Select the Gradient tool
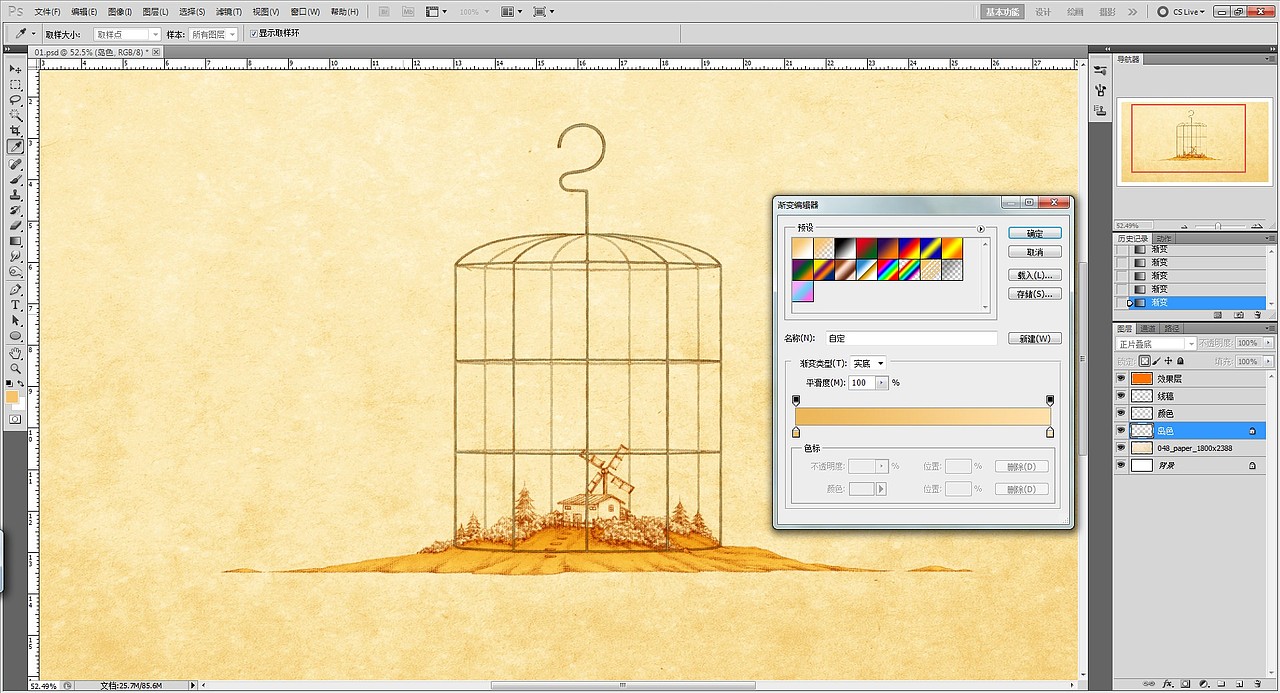 pos(15,241)
